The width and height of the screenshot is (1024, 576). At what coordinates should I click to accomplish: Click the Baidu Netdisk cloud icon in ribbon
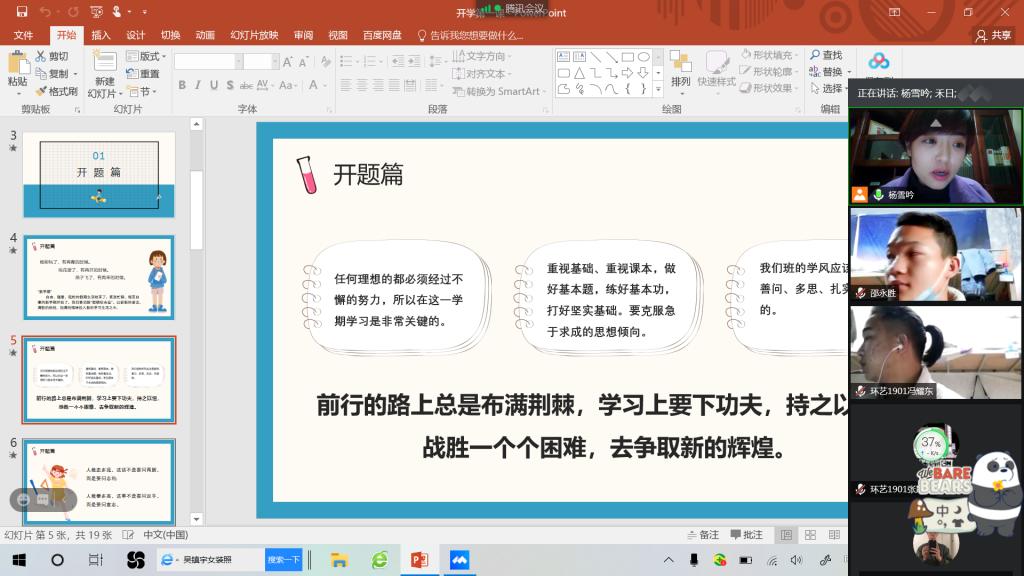coord(878,62)
